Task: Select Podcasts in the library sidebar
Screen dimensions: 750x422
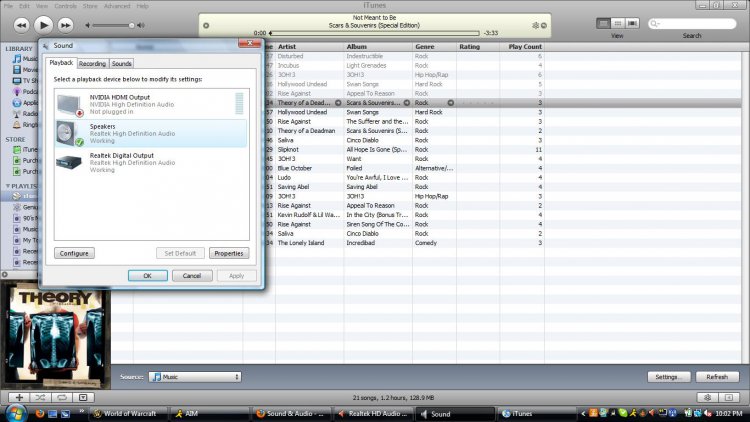Action: pos(25,92)
